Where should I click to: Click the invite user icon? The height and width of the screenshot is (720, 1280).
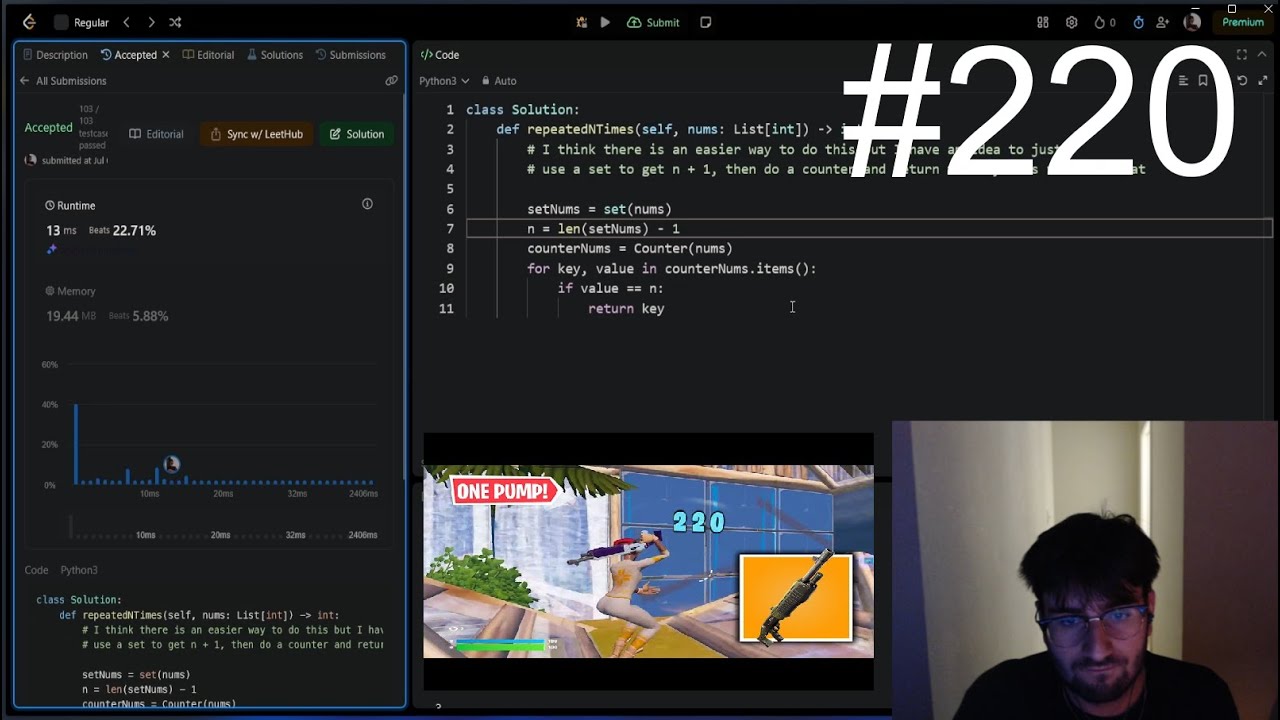pyautogui.click(x=1163, y=22)
